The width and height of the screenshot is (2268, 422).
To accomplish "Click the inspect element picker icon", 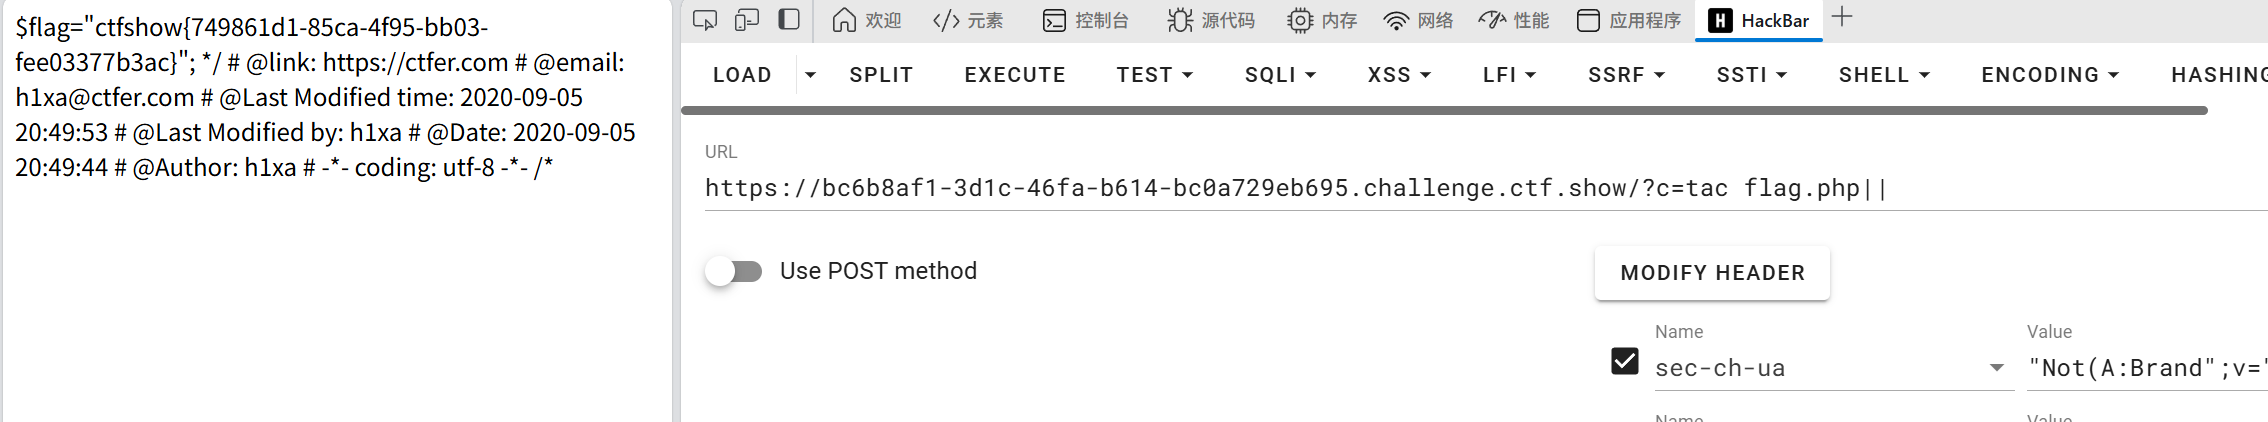I will 704,20.
